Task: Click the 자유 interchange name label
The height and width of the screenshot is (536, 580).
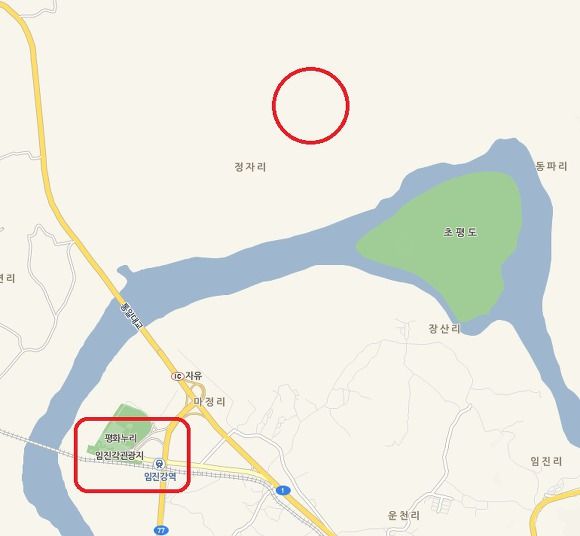Action: [x=194, y=376]
